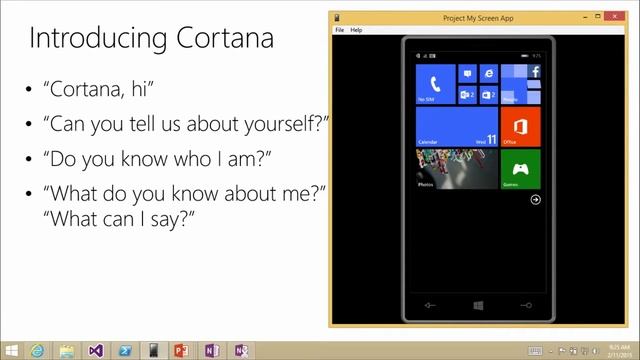640x360 pixels.
Task: Open OneNote clipping tool on the taskbar
Action: tap(241, 351)
